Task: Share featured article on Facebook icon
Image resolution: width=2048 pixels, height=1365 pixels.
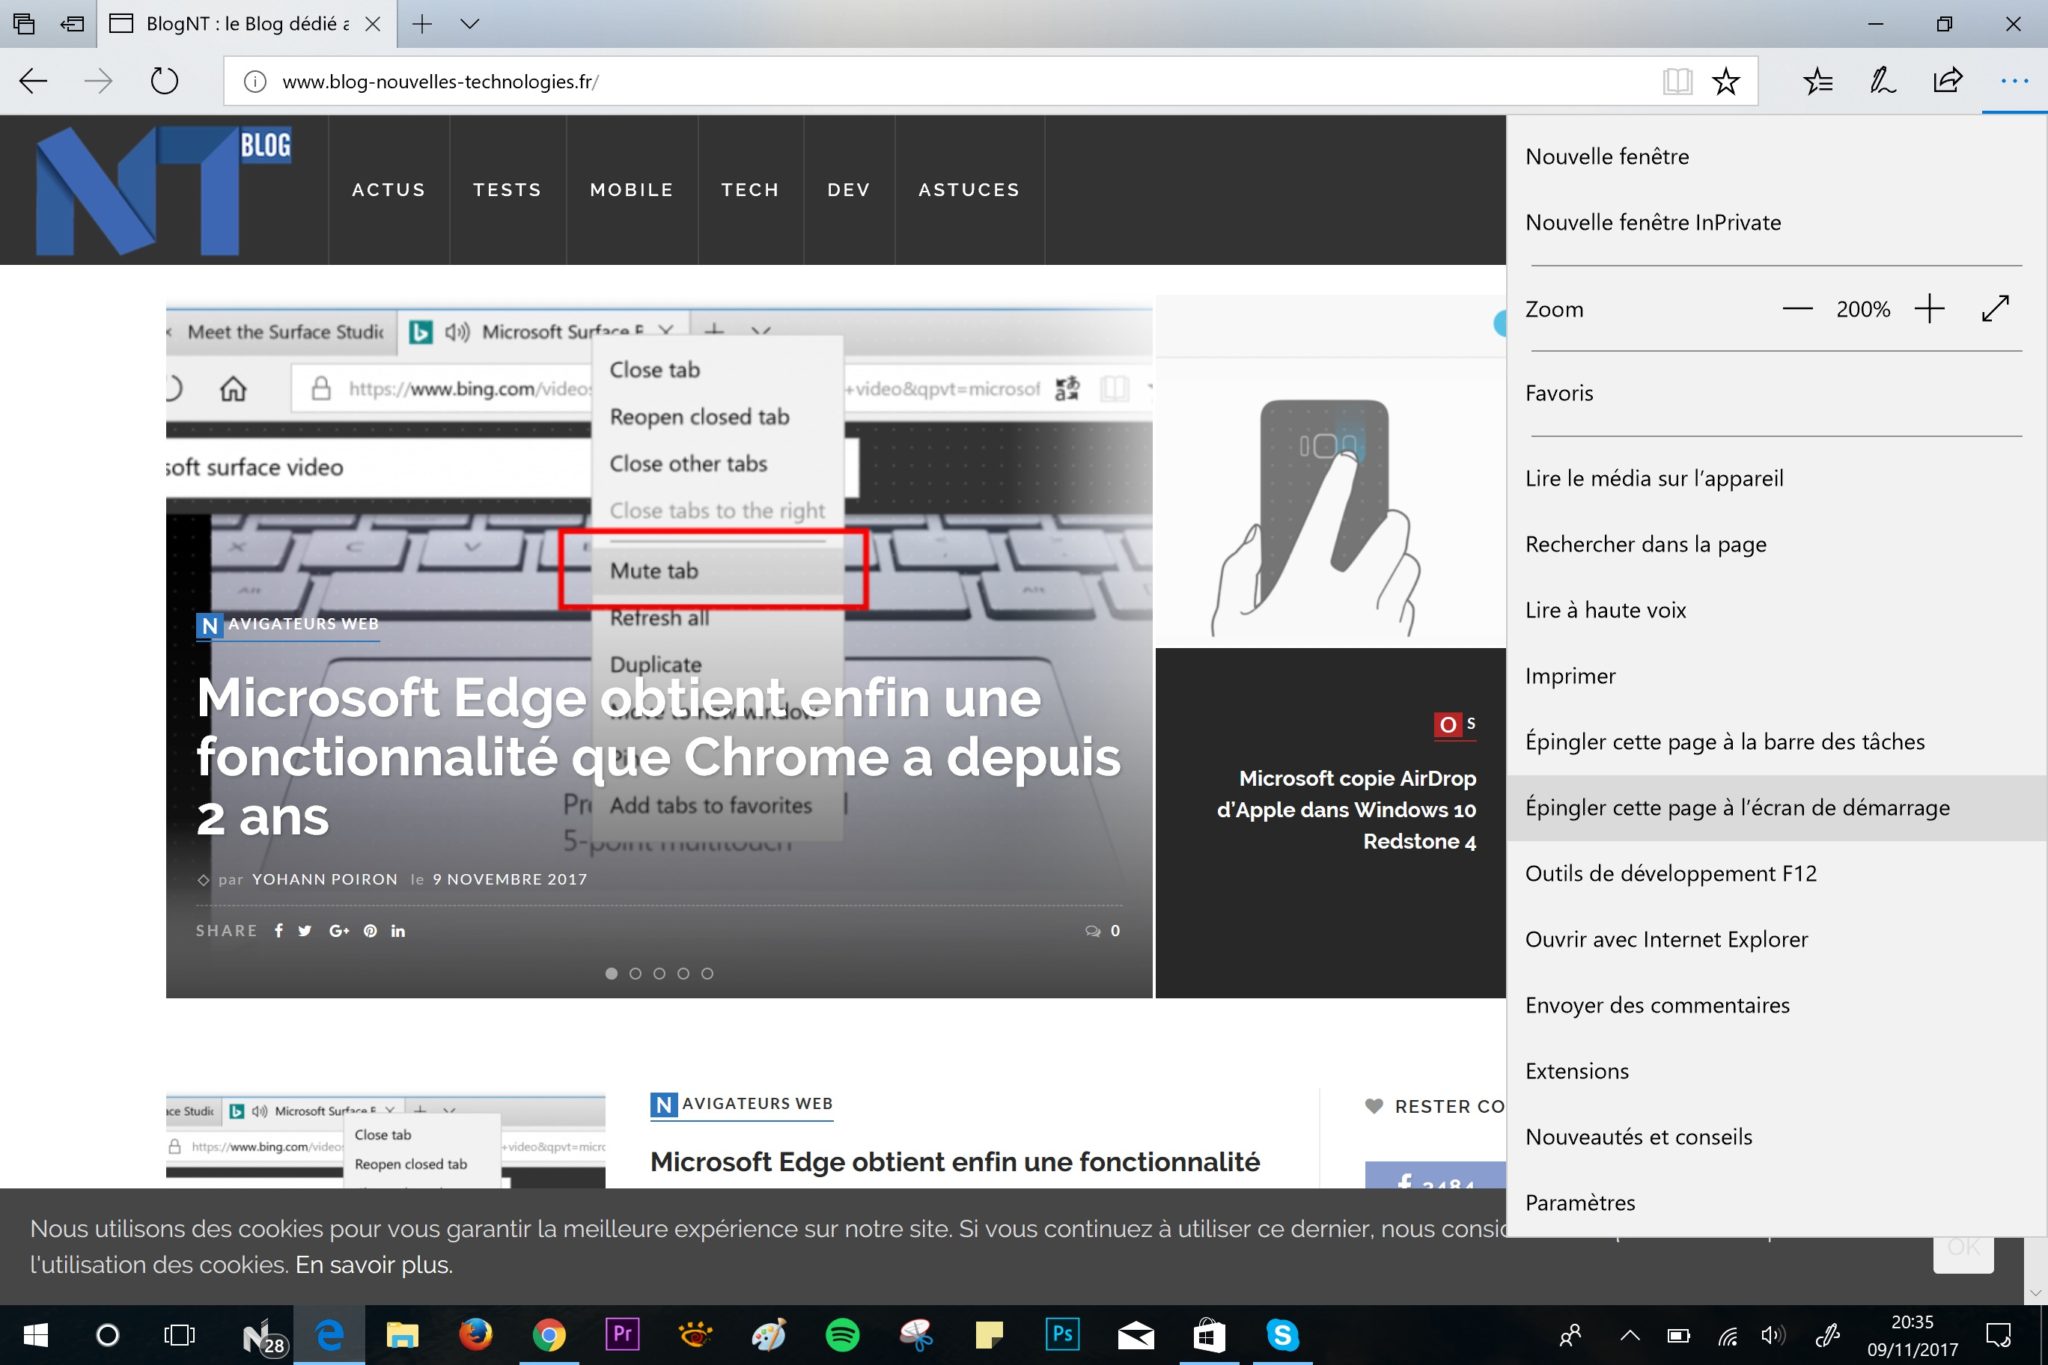Action: point(279,931)
